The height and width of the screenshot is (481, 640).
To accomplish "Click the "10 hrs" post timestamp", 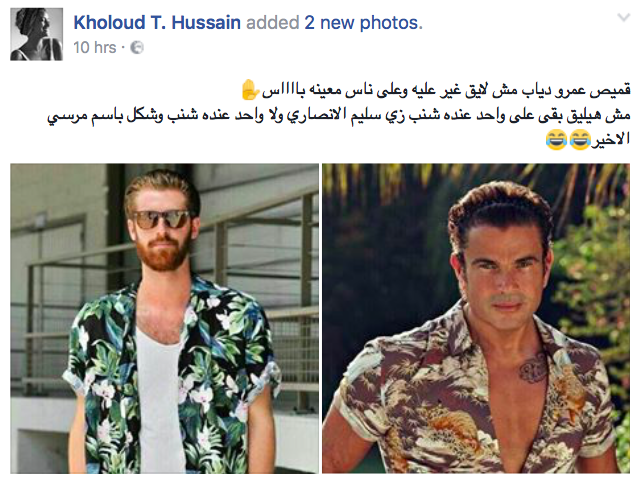I will coord(95,48).
